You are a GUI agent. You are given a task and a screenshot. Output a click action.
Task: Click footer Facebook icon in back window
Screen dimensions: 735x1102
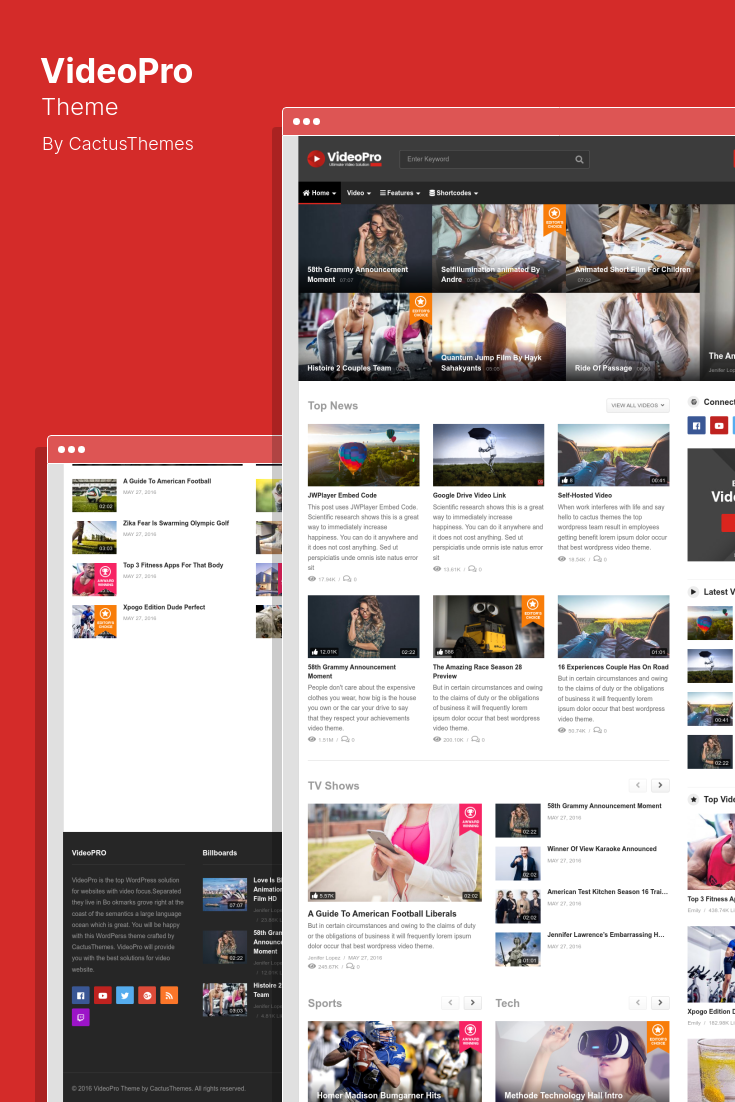coord(81,995)
